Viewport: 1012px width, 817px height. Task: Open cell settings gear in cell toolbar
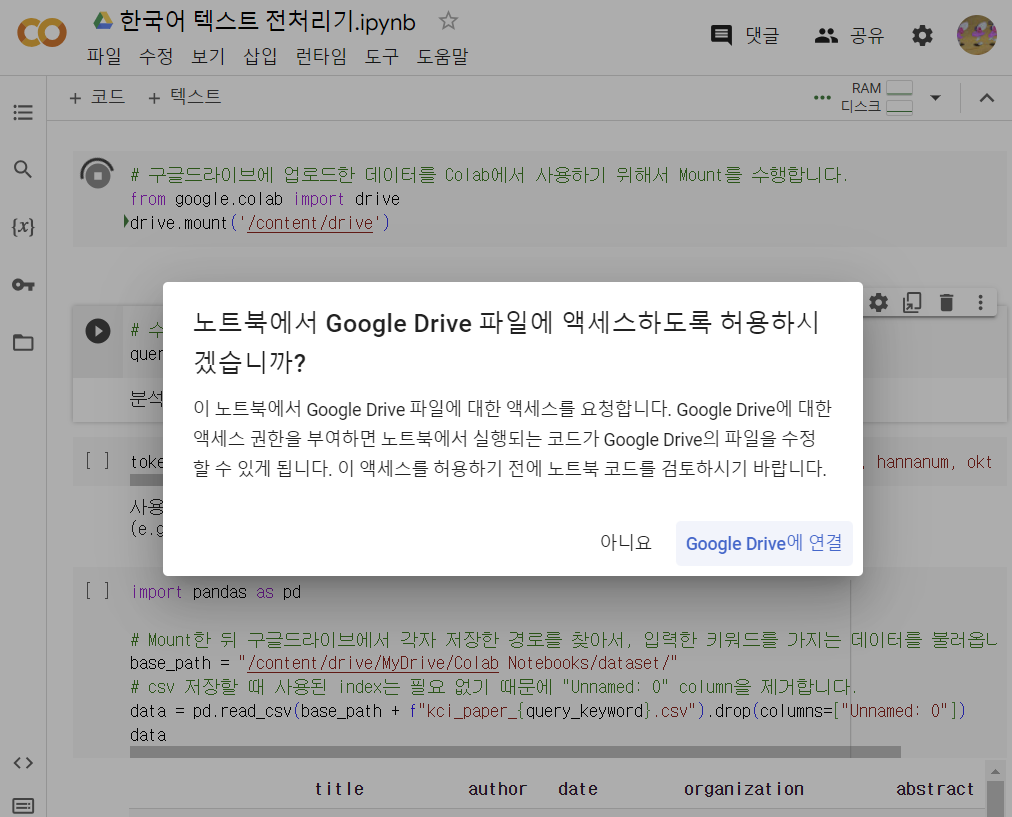point(878,302)
